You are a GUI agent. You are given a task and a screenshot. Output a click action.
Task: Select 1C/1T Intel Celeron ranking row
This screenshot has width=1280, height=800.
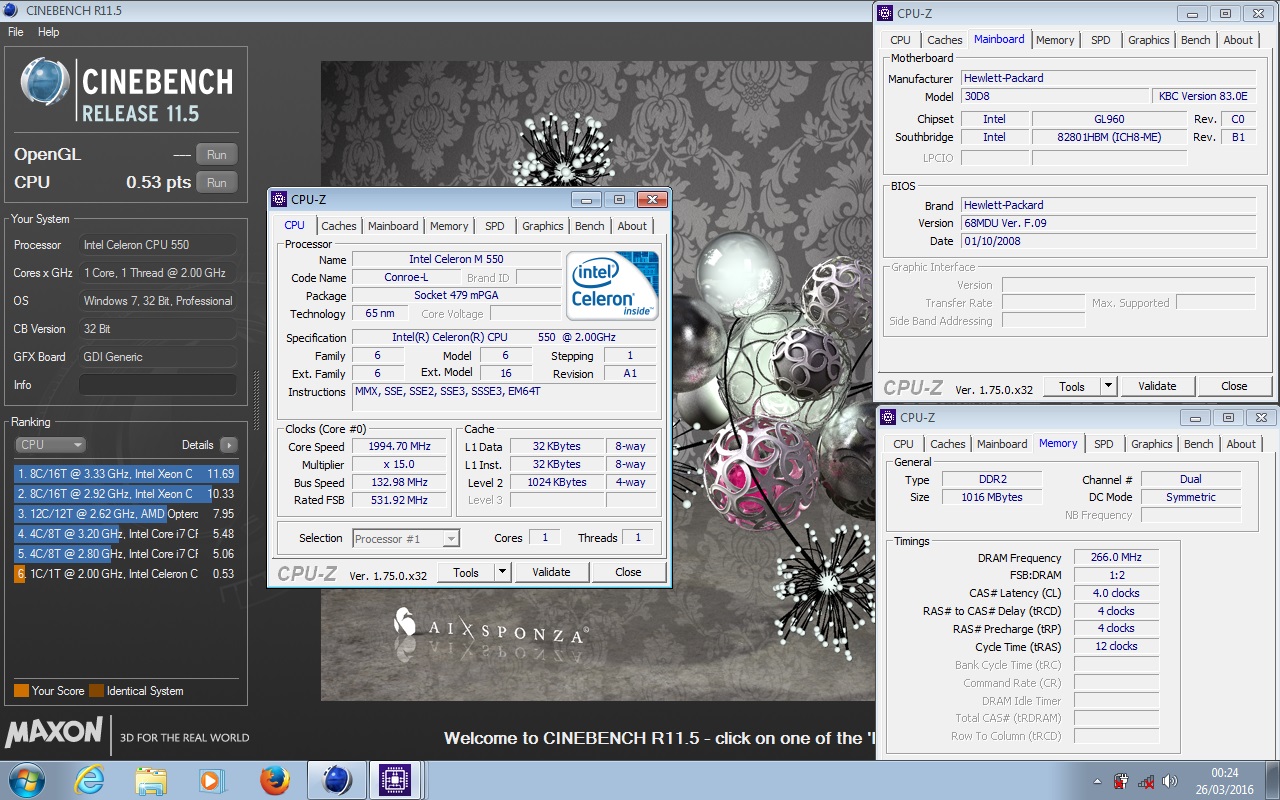click(126, 574)
